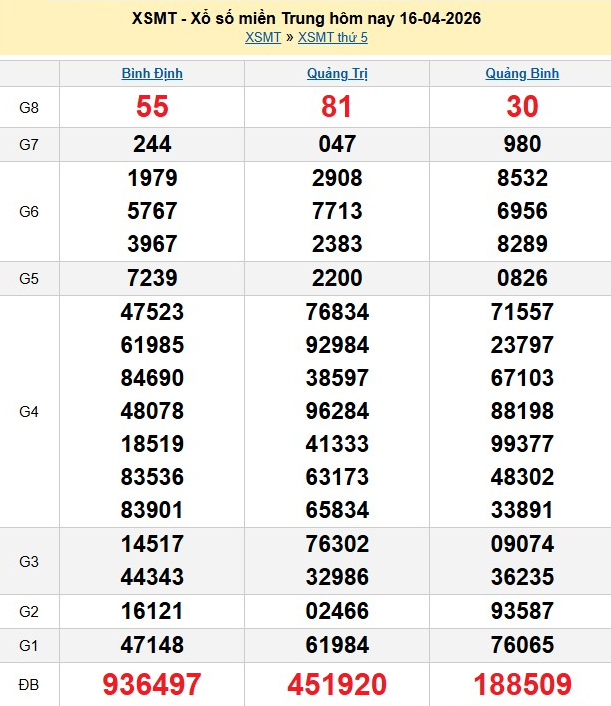Open the XSMT thứ 5 link
The width and height of the screenshot is (611, 706).
pyautogui.click(x=333, y=37)
